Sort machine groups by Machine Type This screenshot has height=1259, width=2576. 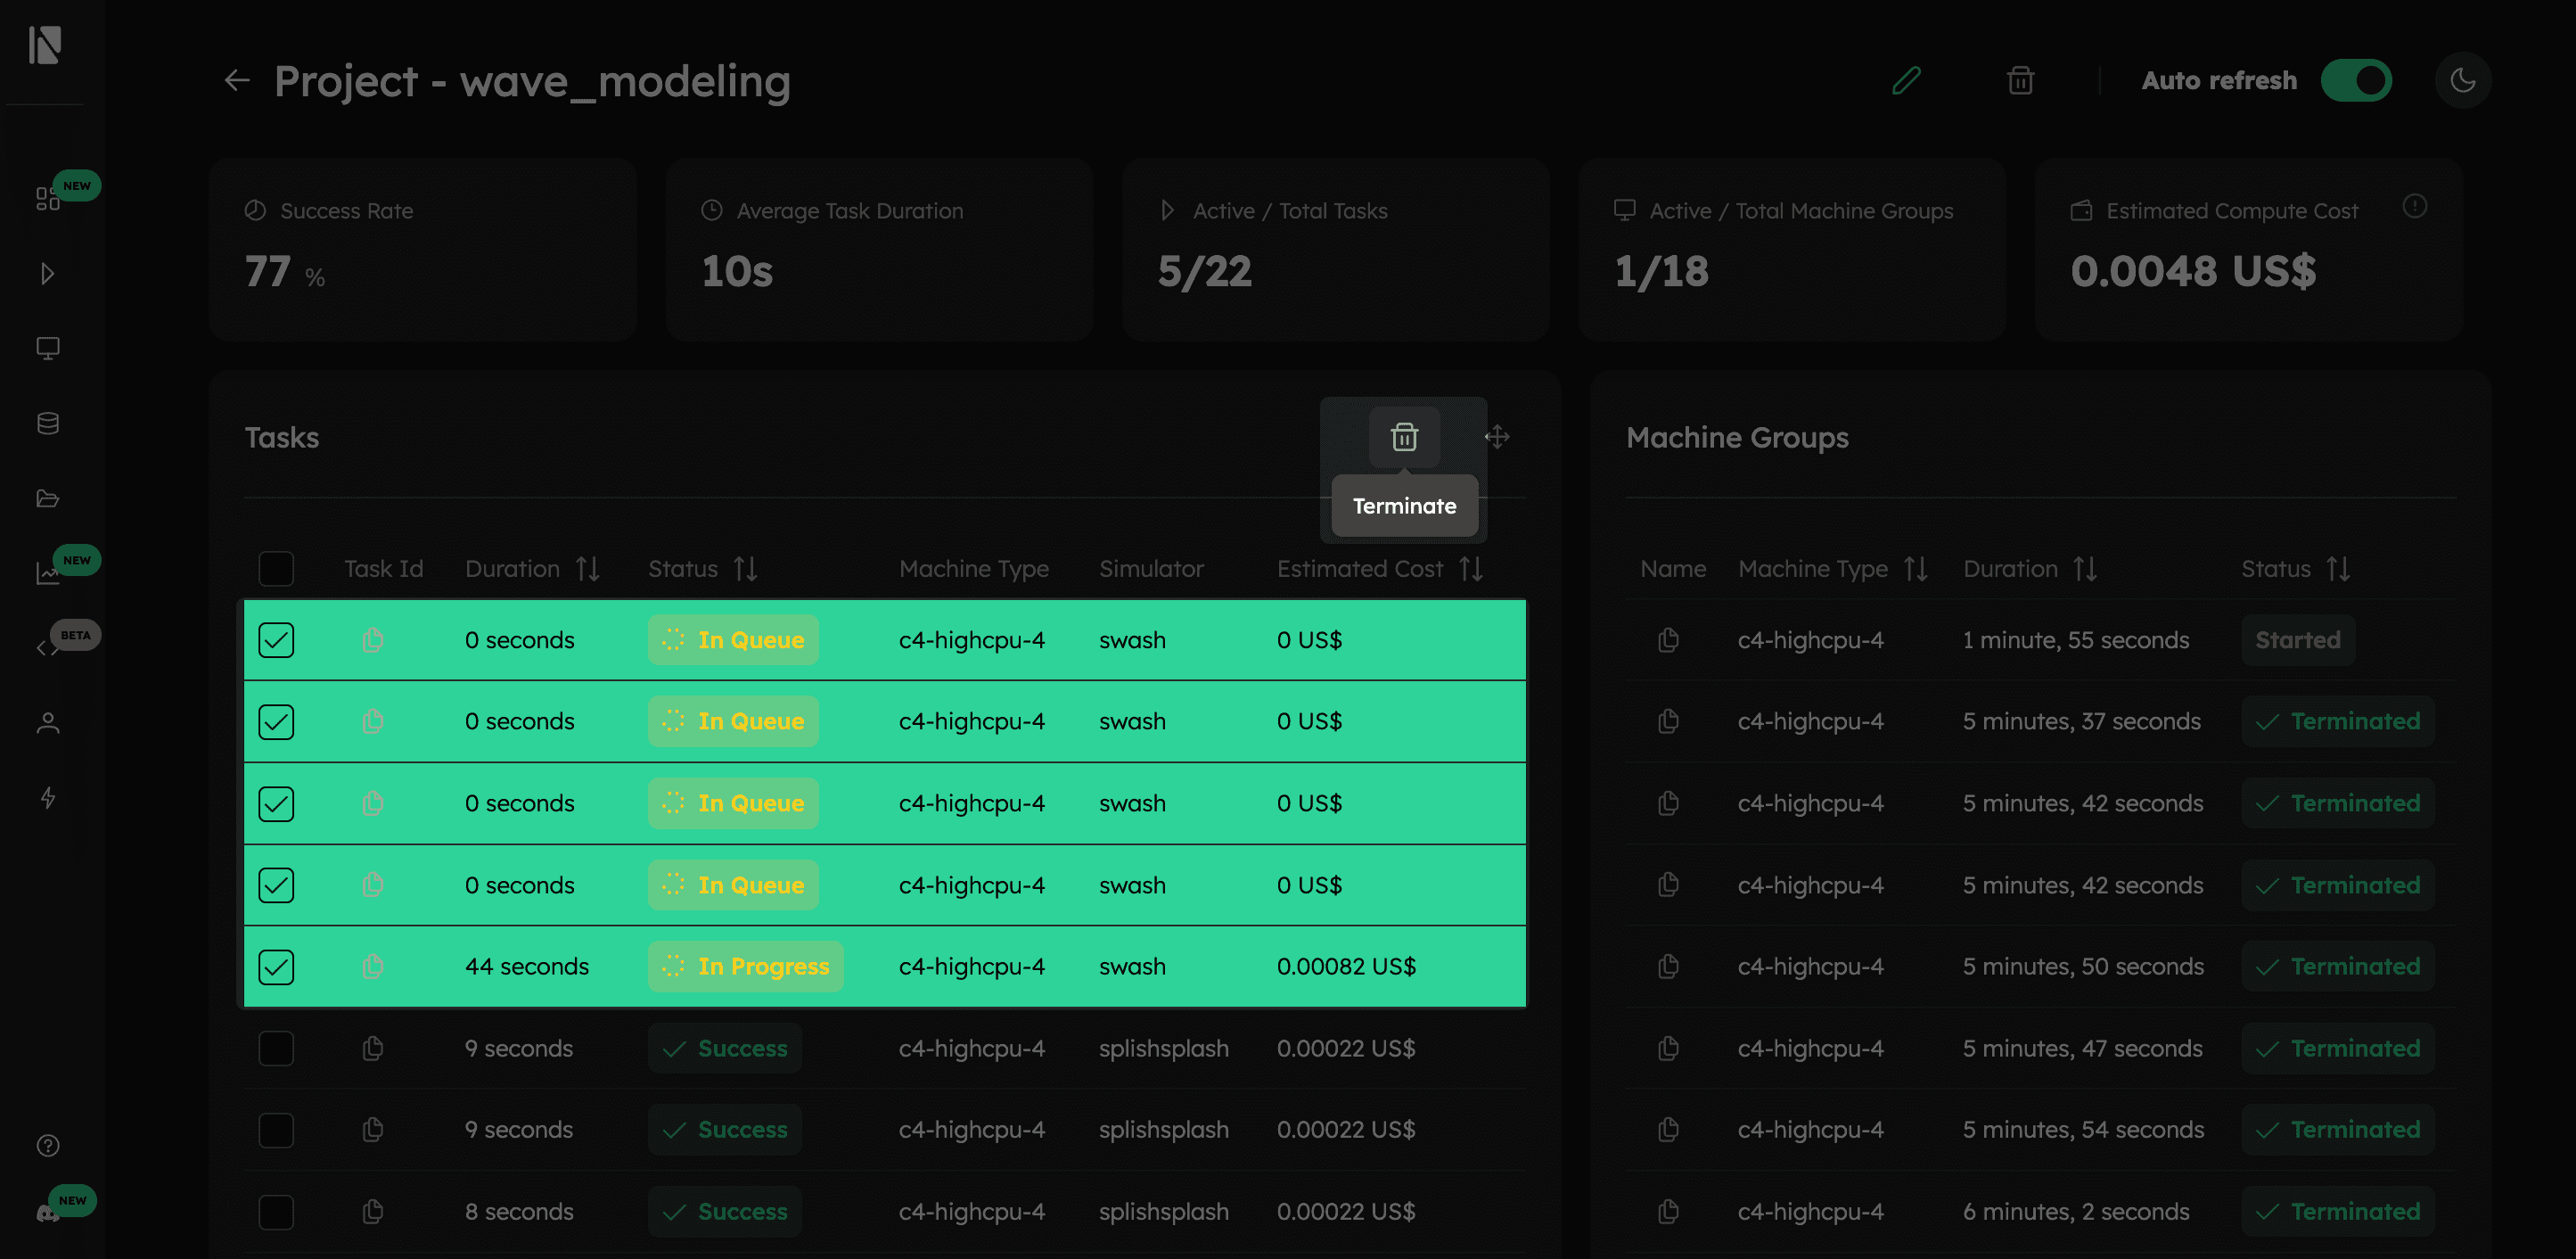pyautogui.click(x=1915, y=569)
